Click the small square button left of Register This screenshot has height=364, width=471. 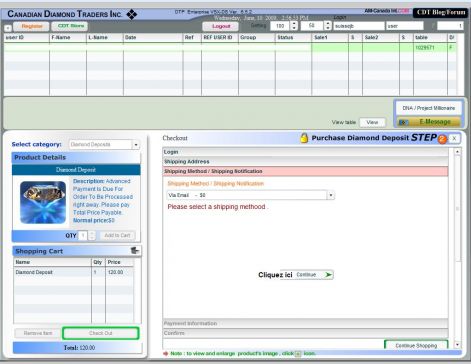pyautogui.click(x=8, y=28)
